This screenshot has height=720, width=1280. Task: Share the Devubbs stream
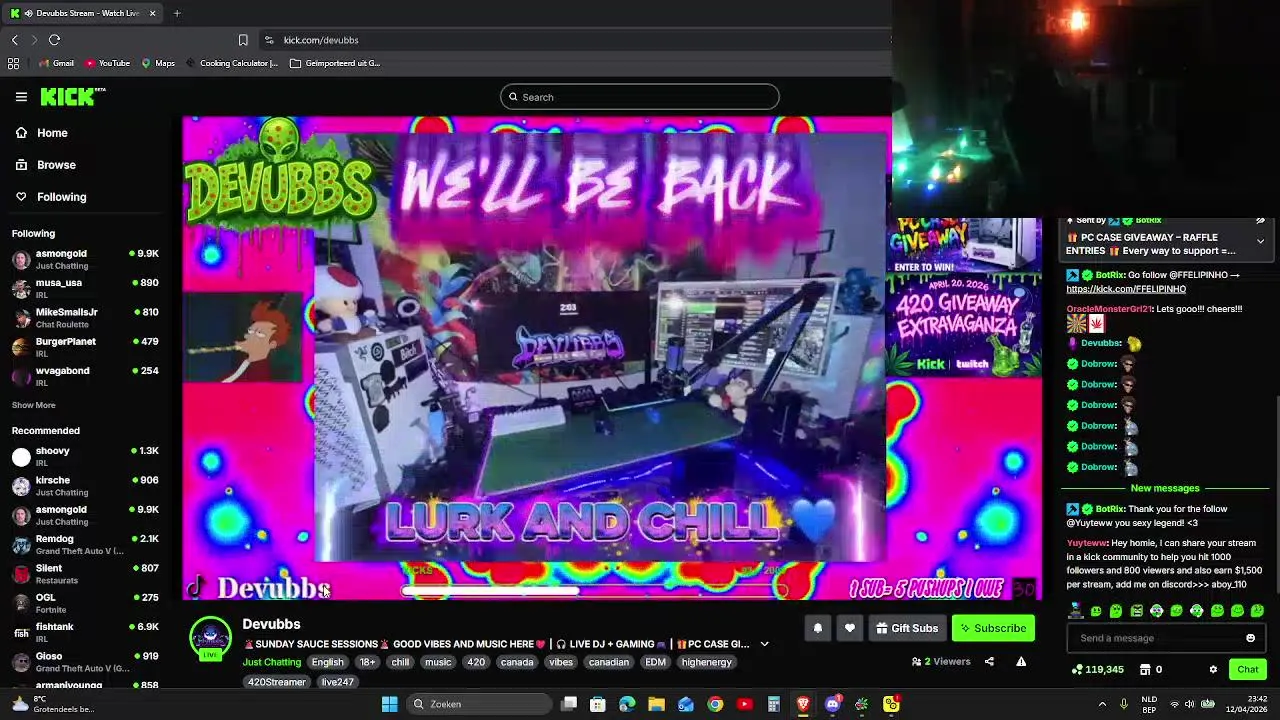pyautogui.click(x=989, y=661)
